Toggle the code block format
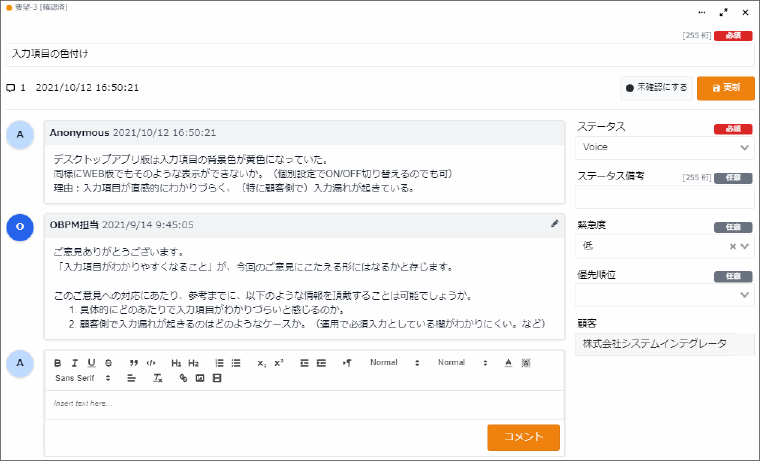Viewport: 760px width, 461px height. (150, 362)
